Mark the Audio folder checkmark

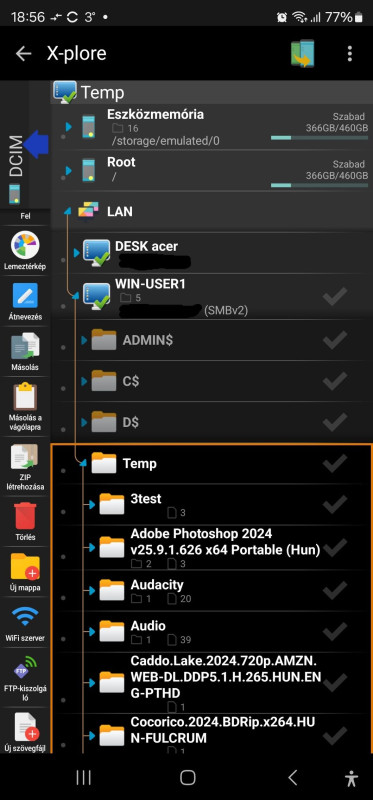(x=335, y=631)
